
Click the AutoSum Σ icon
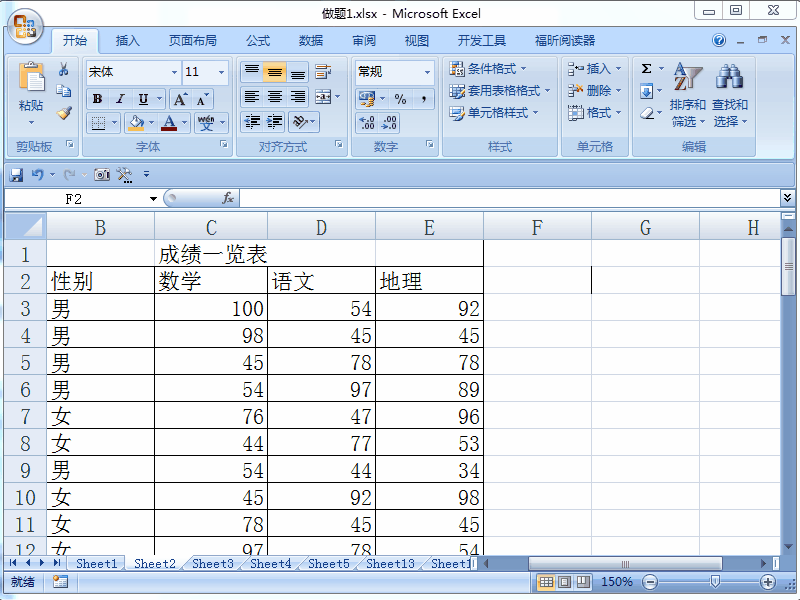(646, 68)
